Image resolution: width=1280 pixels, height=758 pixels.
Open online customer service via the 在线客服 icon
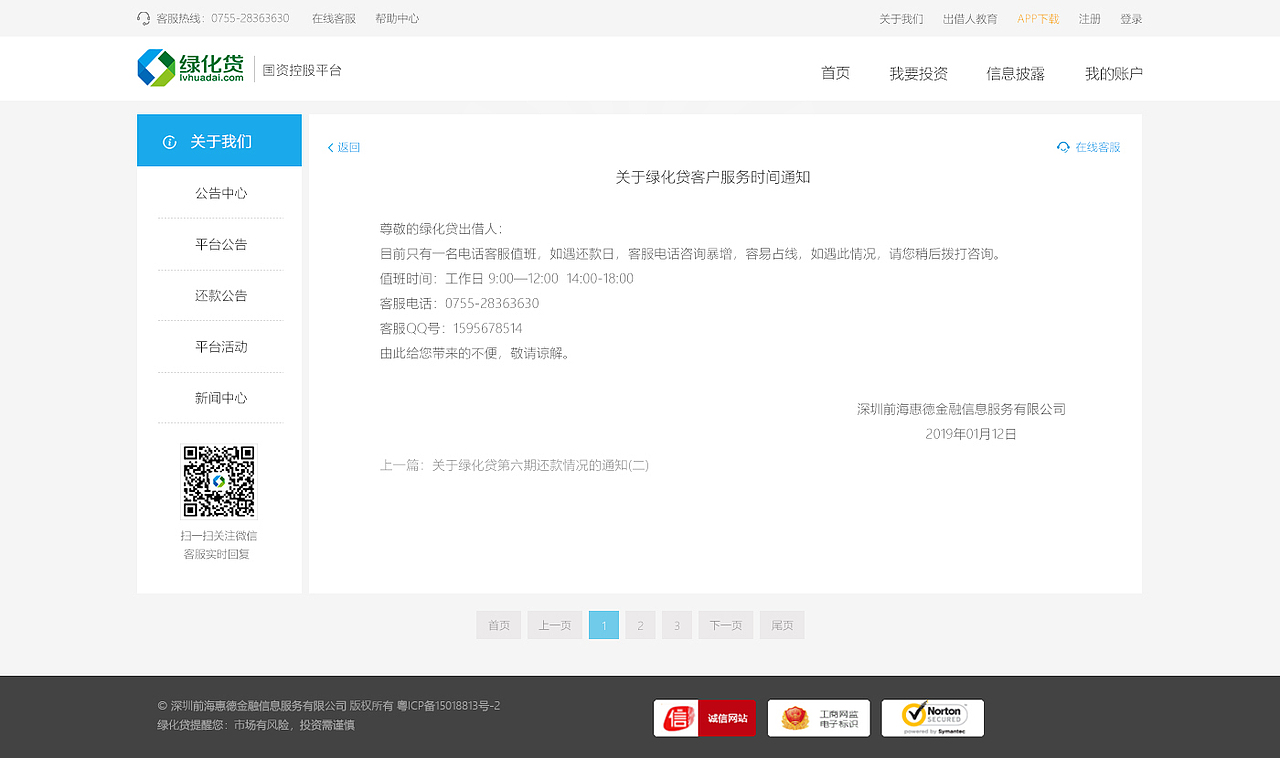coord(1063,146)
